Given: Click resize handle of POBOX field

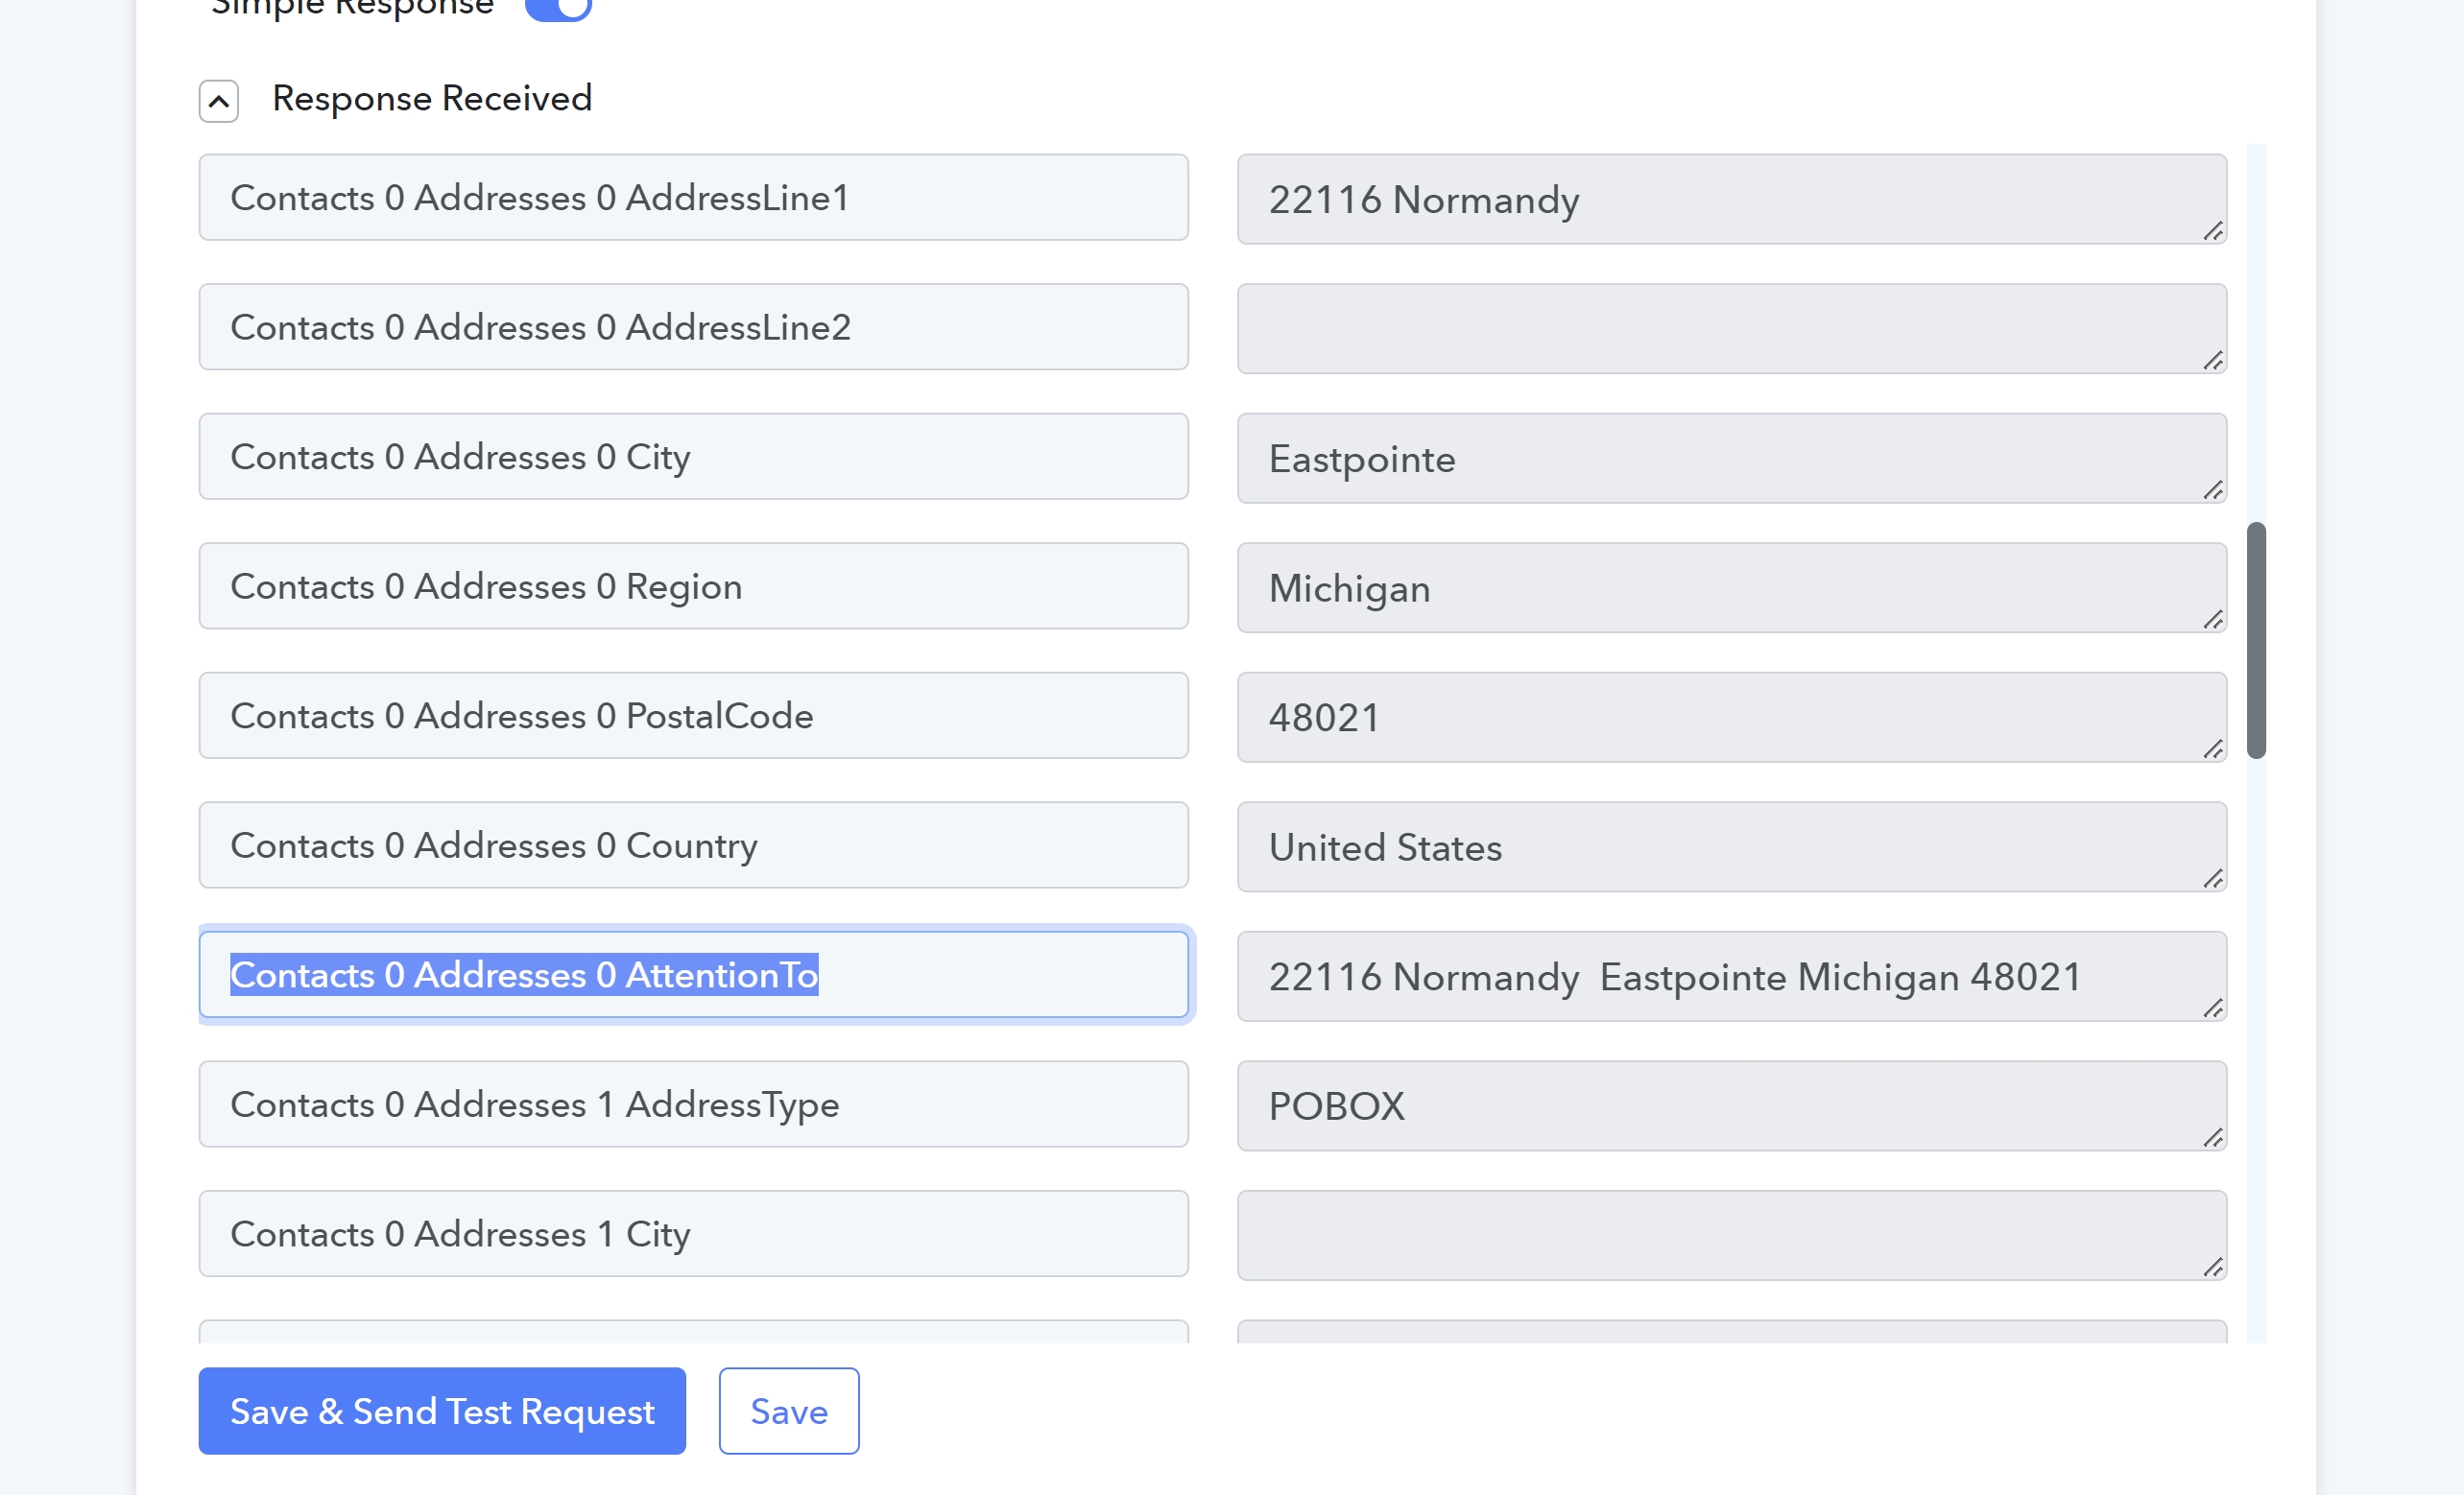Looking at the screenshot, I should tap(2213, 1138).
